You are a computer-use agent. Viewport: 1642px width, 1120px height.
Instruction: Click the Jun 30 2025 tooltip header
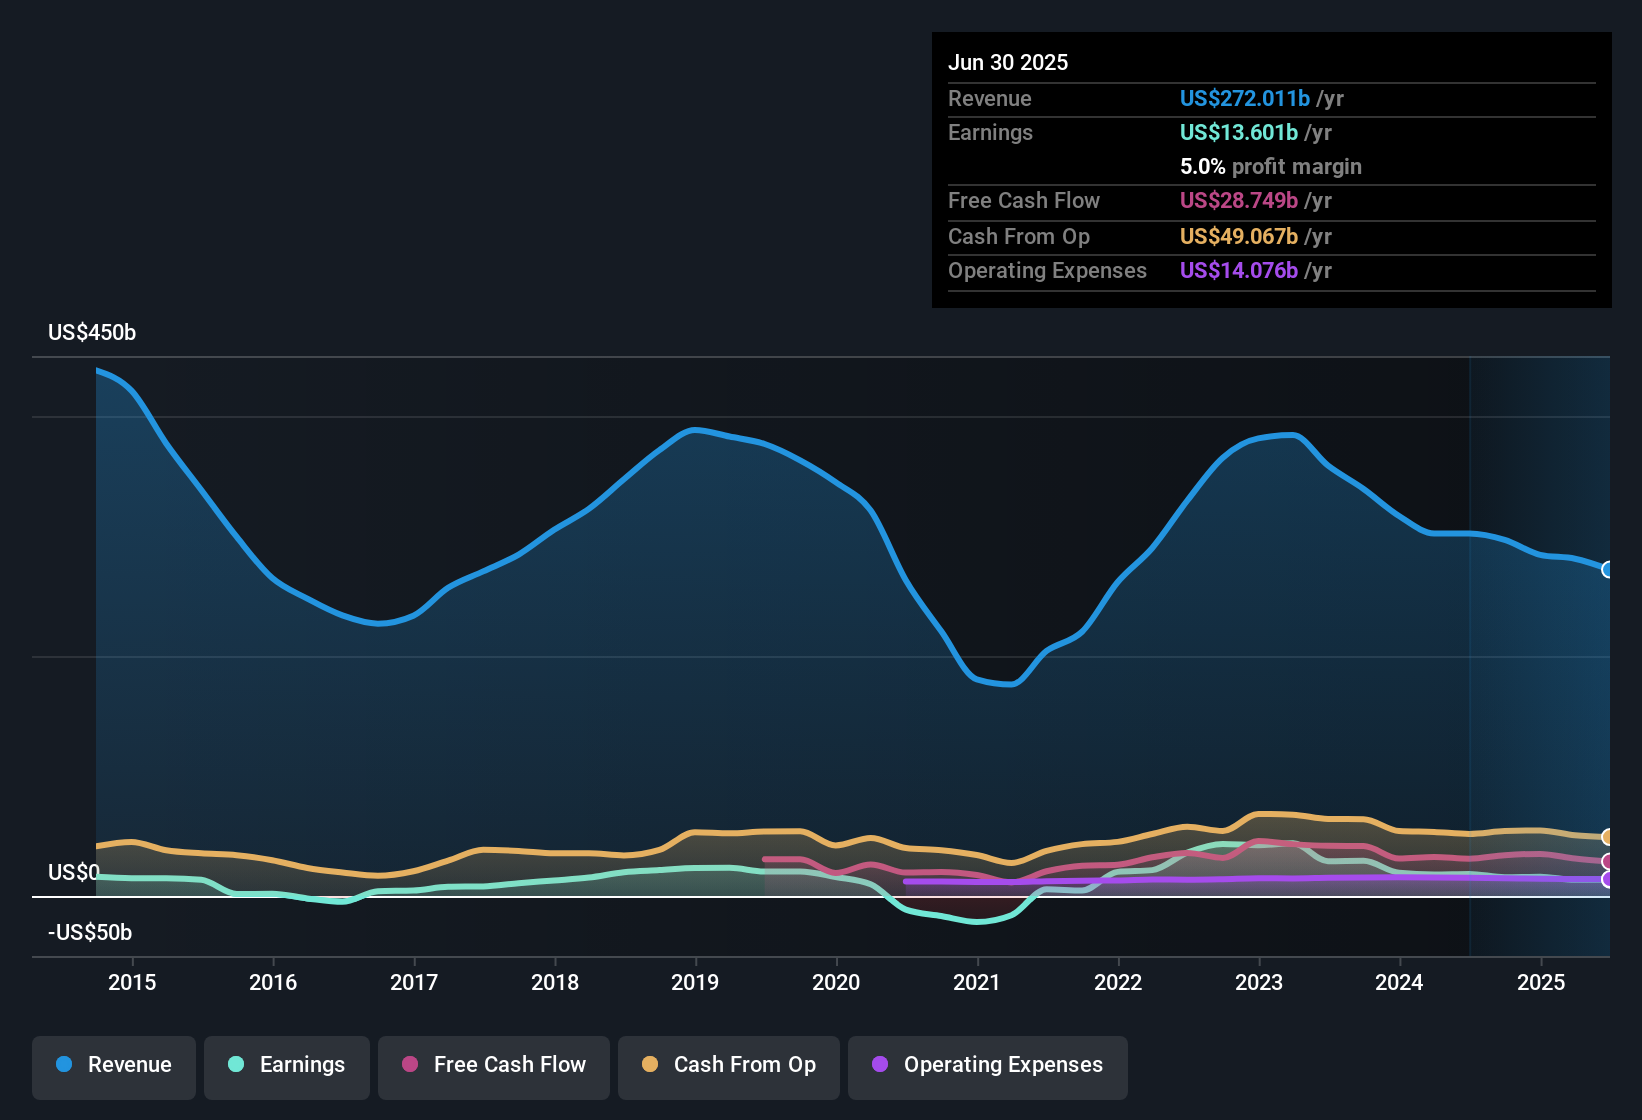click(x=1008, y=62)
